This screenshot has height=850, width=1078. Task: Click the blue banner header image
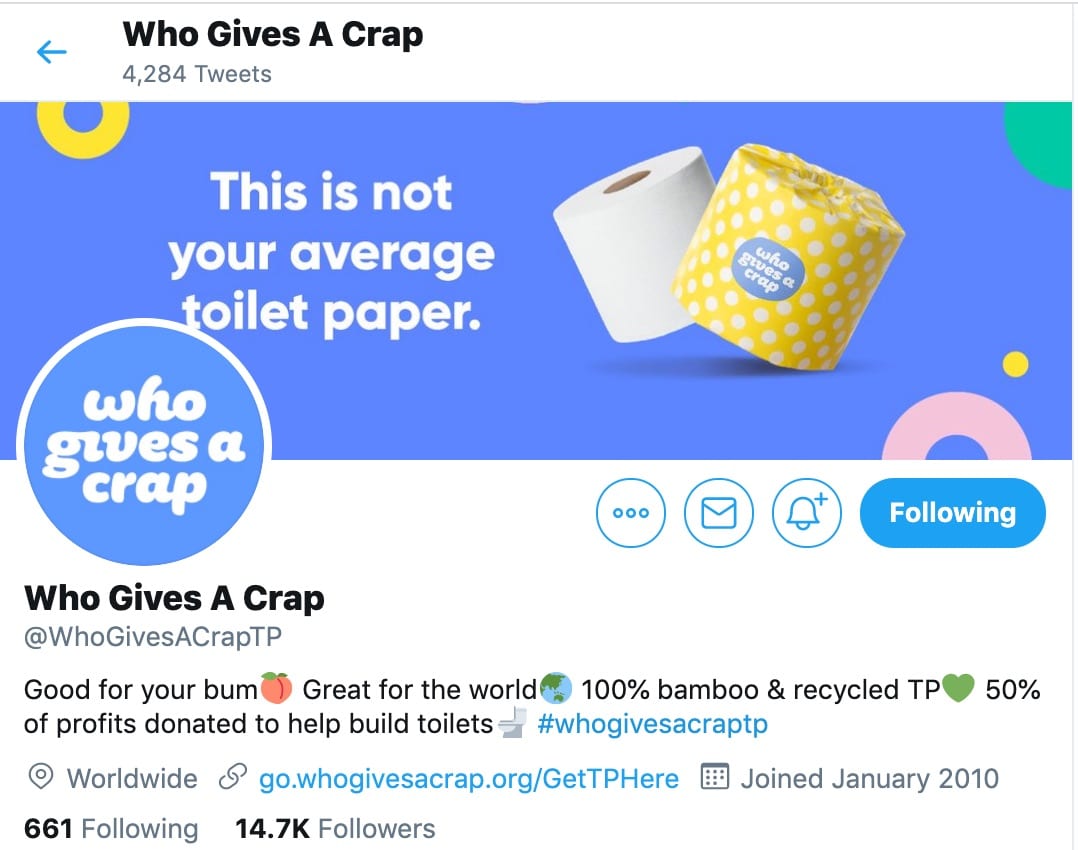536,281
